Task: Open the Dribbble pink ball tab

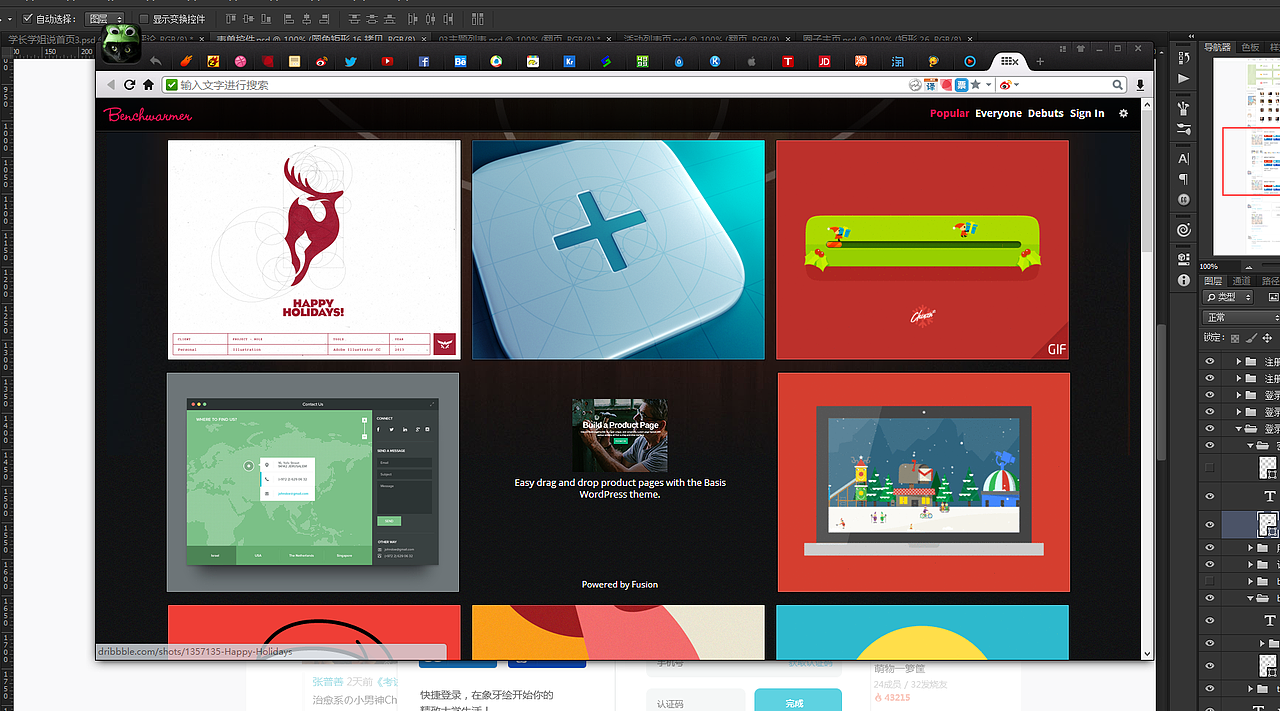Action: pyautogui.click(x=240, y=61)
